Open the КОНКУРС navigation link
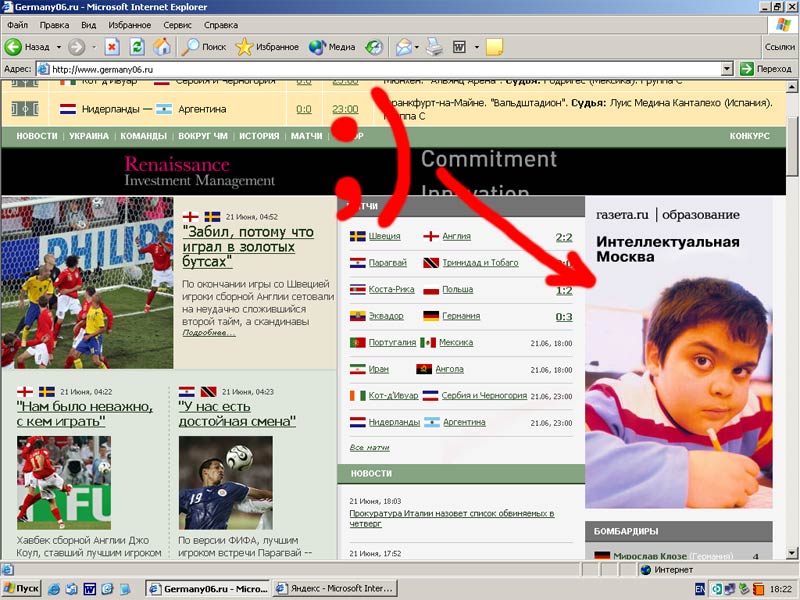The width and height of the screenshot is (800, 600). 749,136
